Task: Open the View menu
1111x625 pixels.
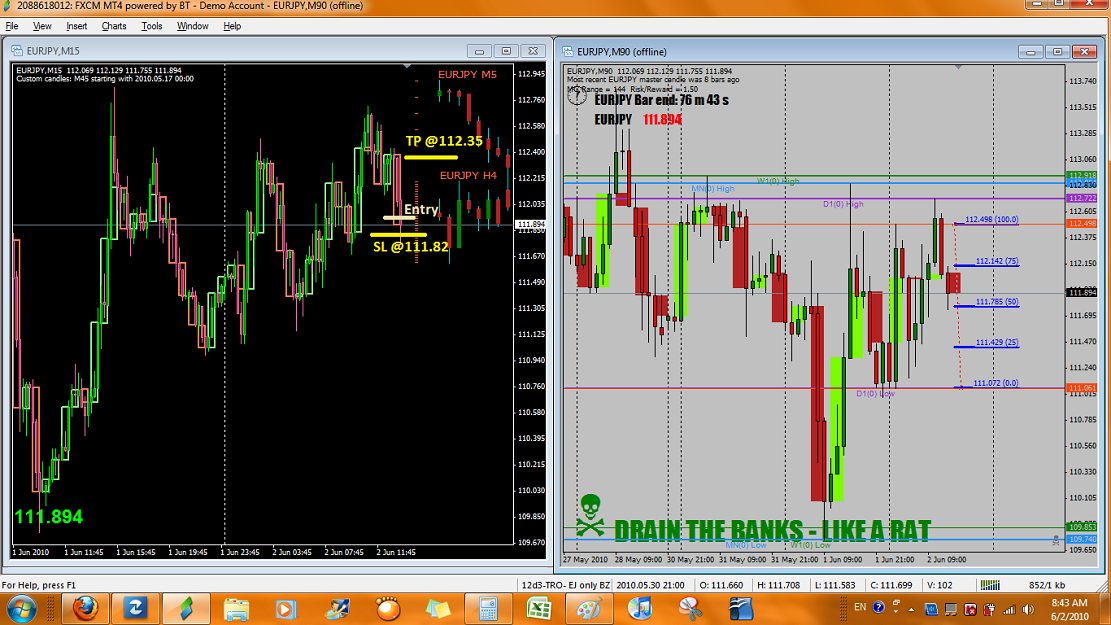Action: pos(43,26)
